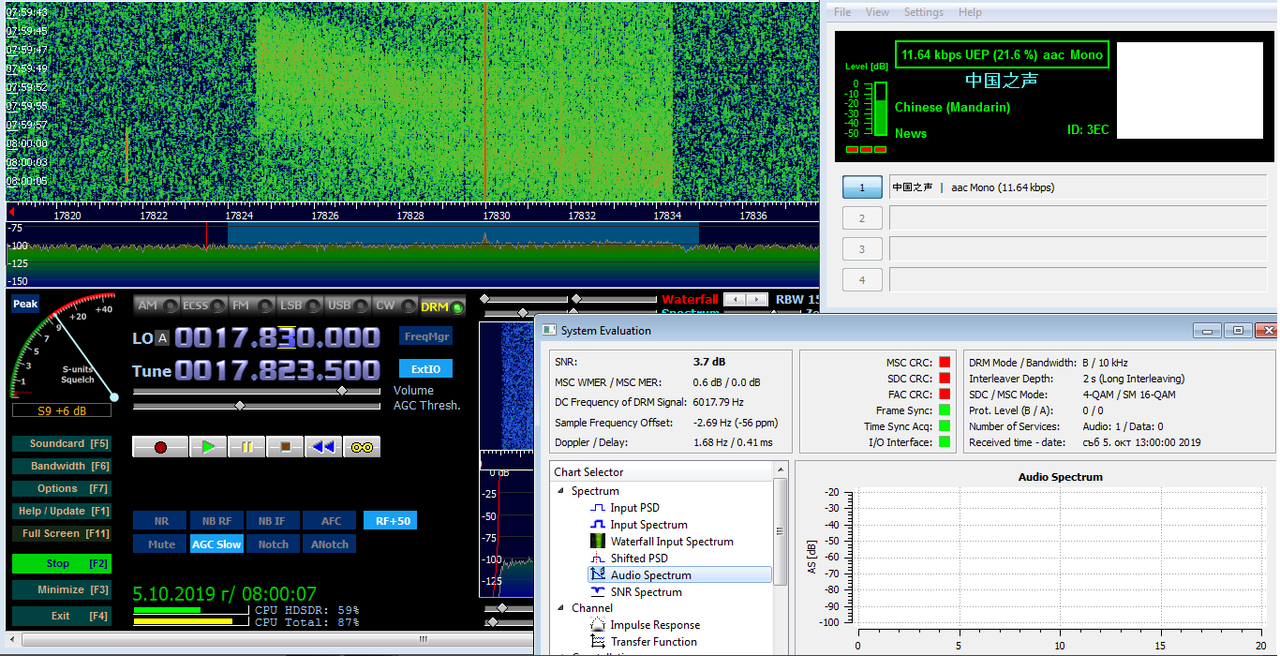Enable the NR noise reduction button
1280x656 pixels.
pos(161,521)
